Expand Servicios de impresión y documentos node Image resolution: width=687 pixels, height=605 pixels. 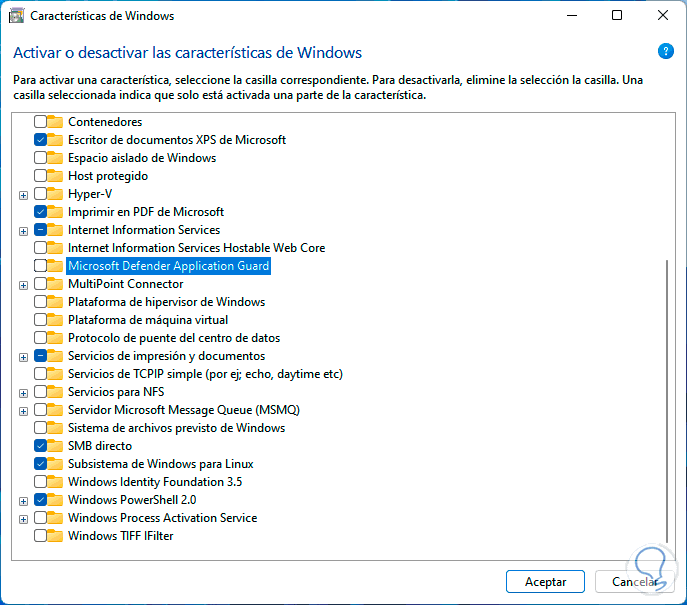point(24,357)
